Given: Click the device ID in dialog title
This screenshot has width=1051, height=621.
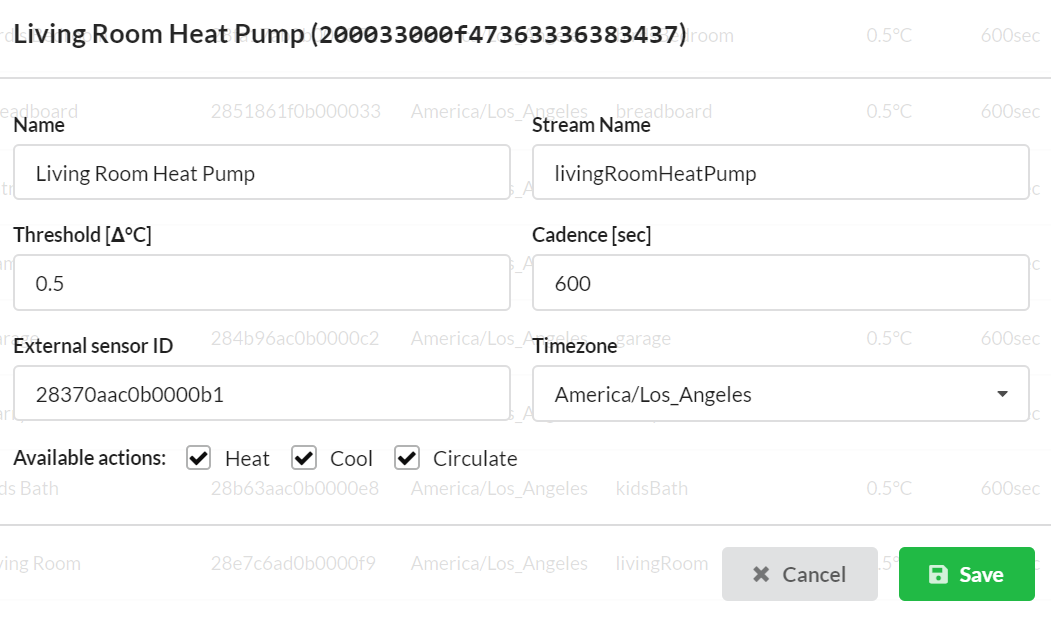Looking at the screenshot, I should pyautogui.click(x=499, y=35).
